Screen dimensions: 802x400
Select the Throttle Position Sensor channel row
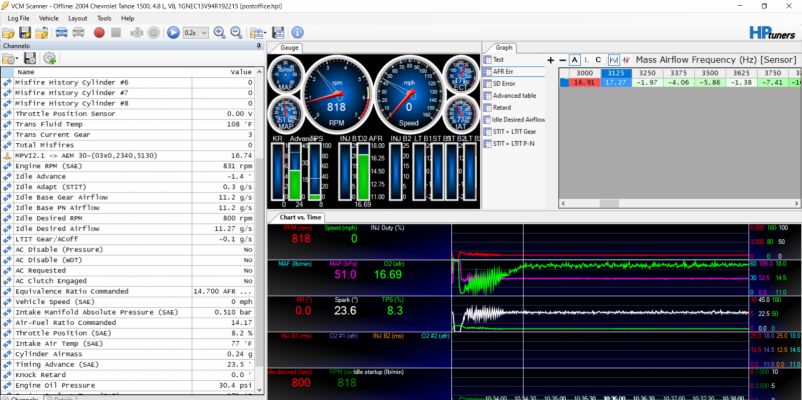pos(128,114)
